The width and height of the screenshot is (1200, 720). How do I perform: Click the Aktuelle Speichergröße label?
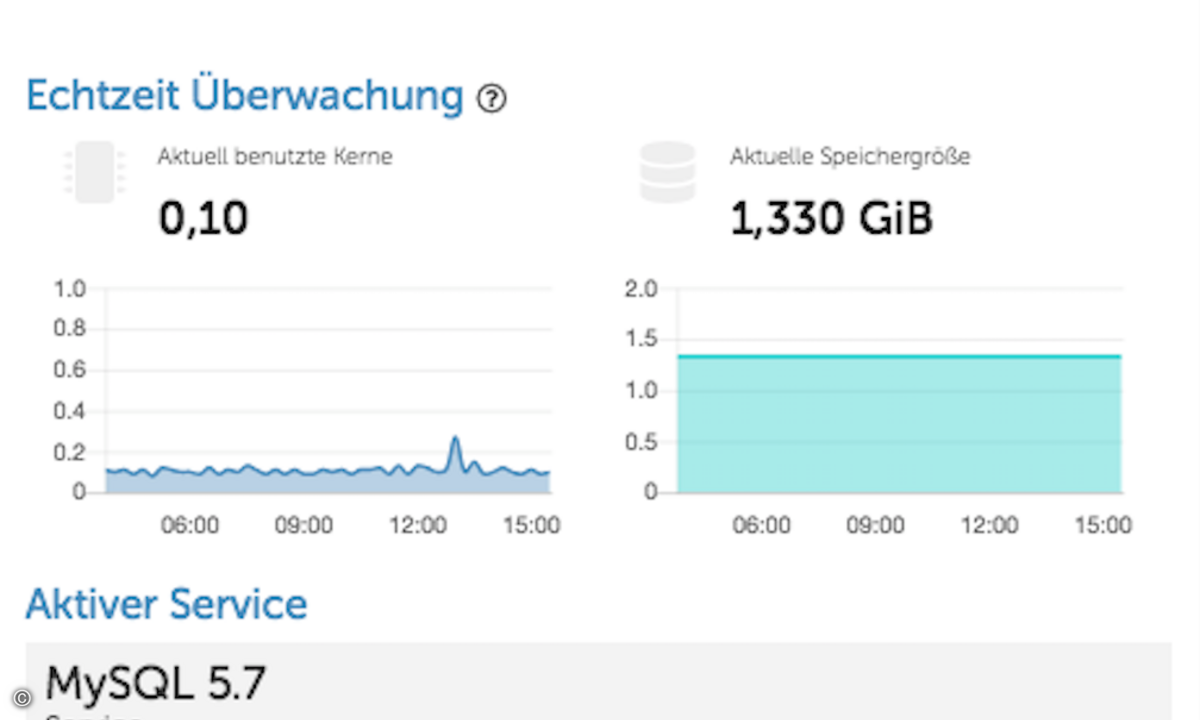click(x=850, y=157)
